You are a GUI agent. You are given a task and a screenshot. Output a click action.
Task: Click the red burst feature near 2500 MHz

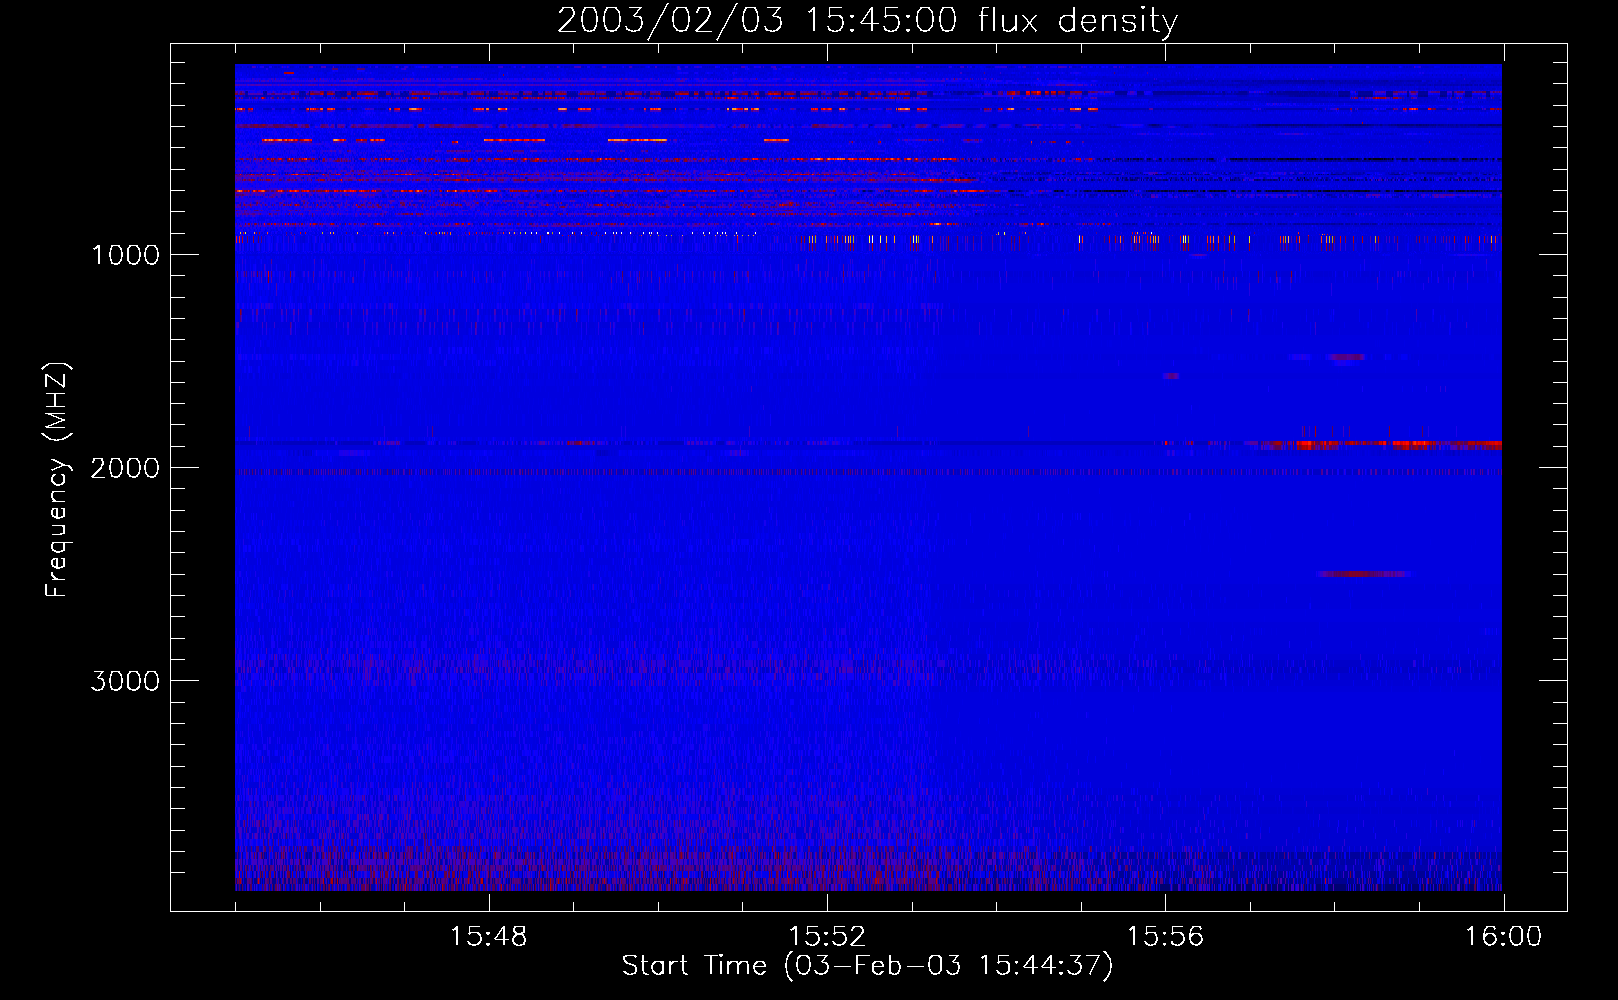tap(1363, 574)
